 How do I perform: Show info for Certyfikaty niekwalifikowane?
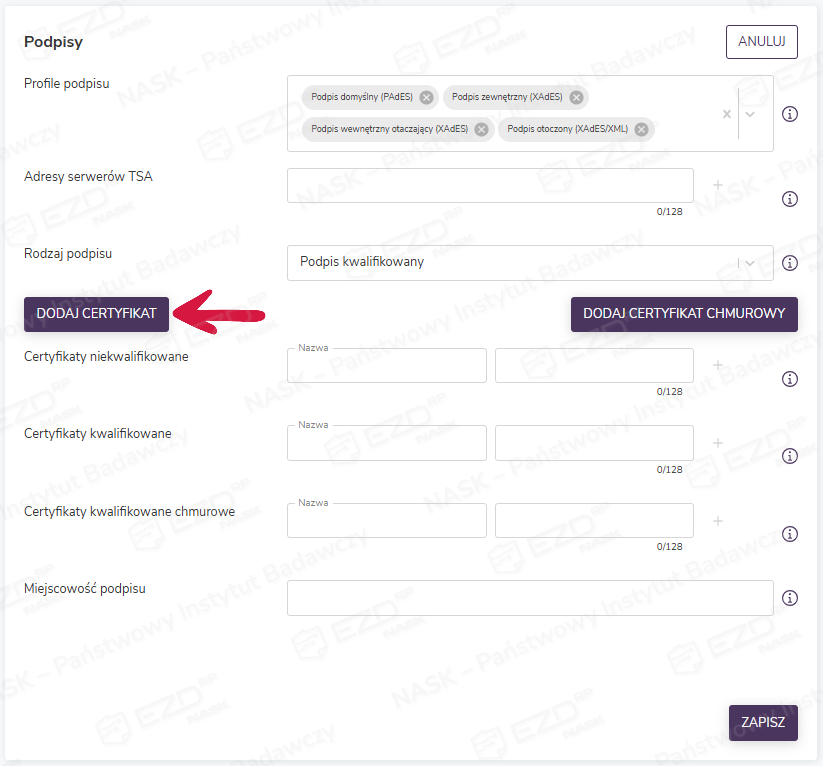[789, 379]
